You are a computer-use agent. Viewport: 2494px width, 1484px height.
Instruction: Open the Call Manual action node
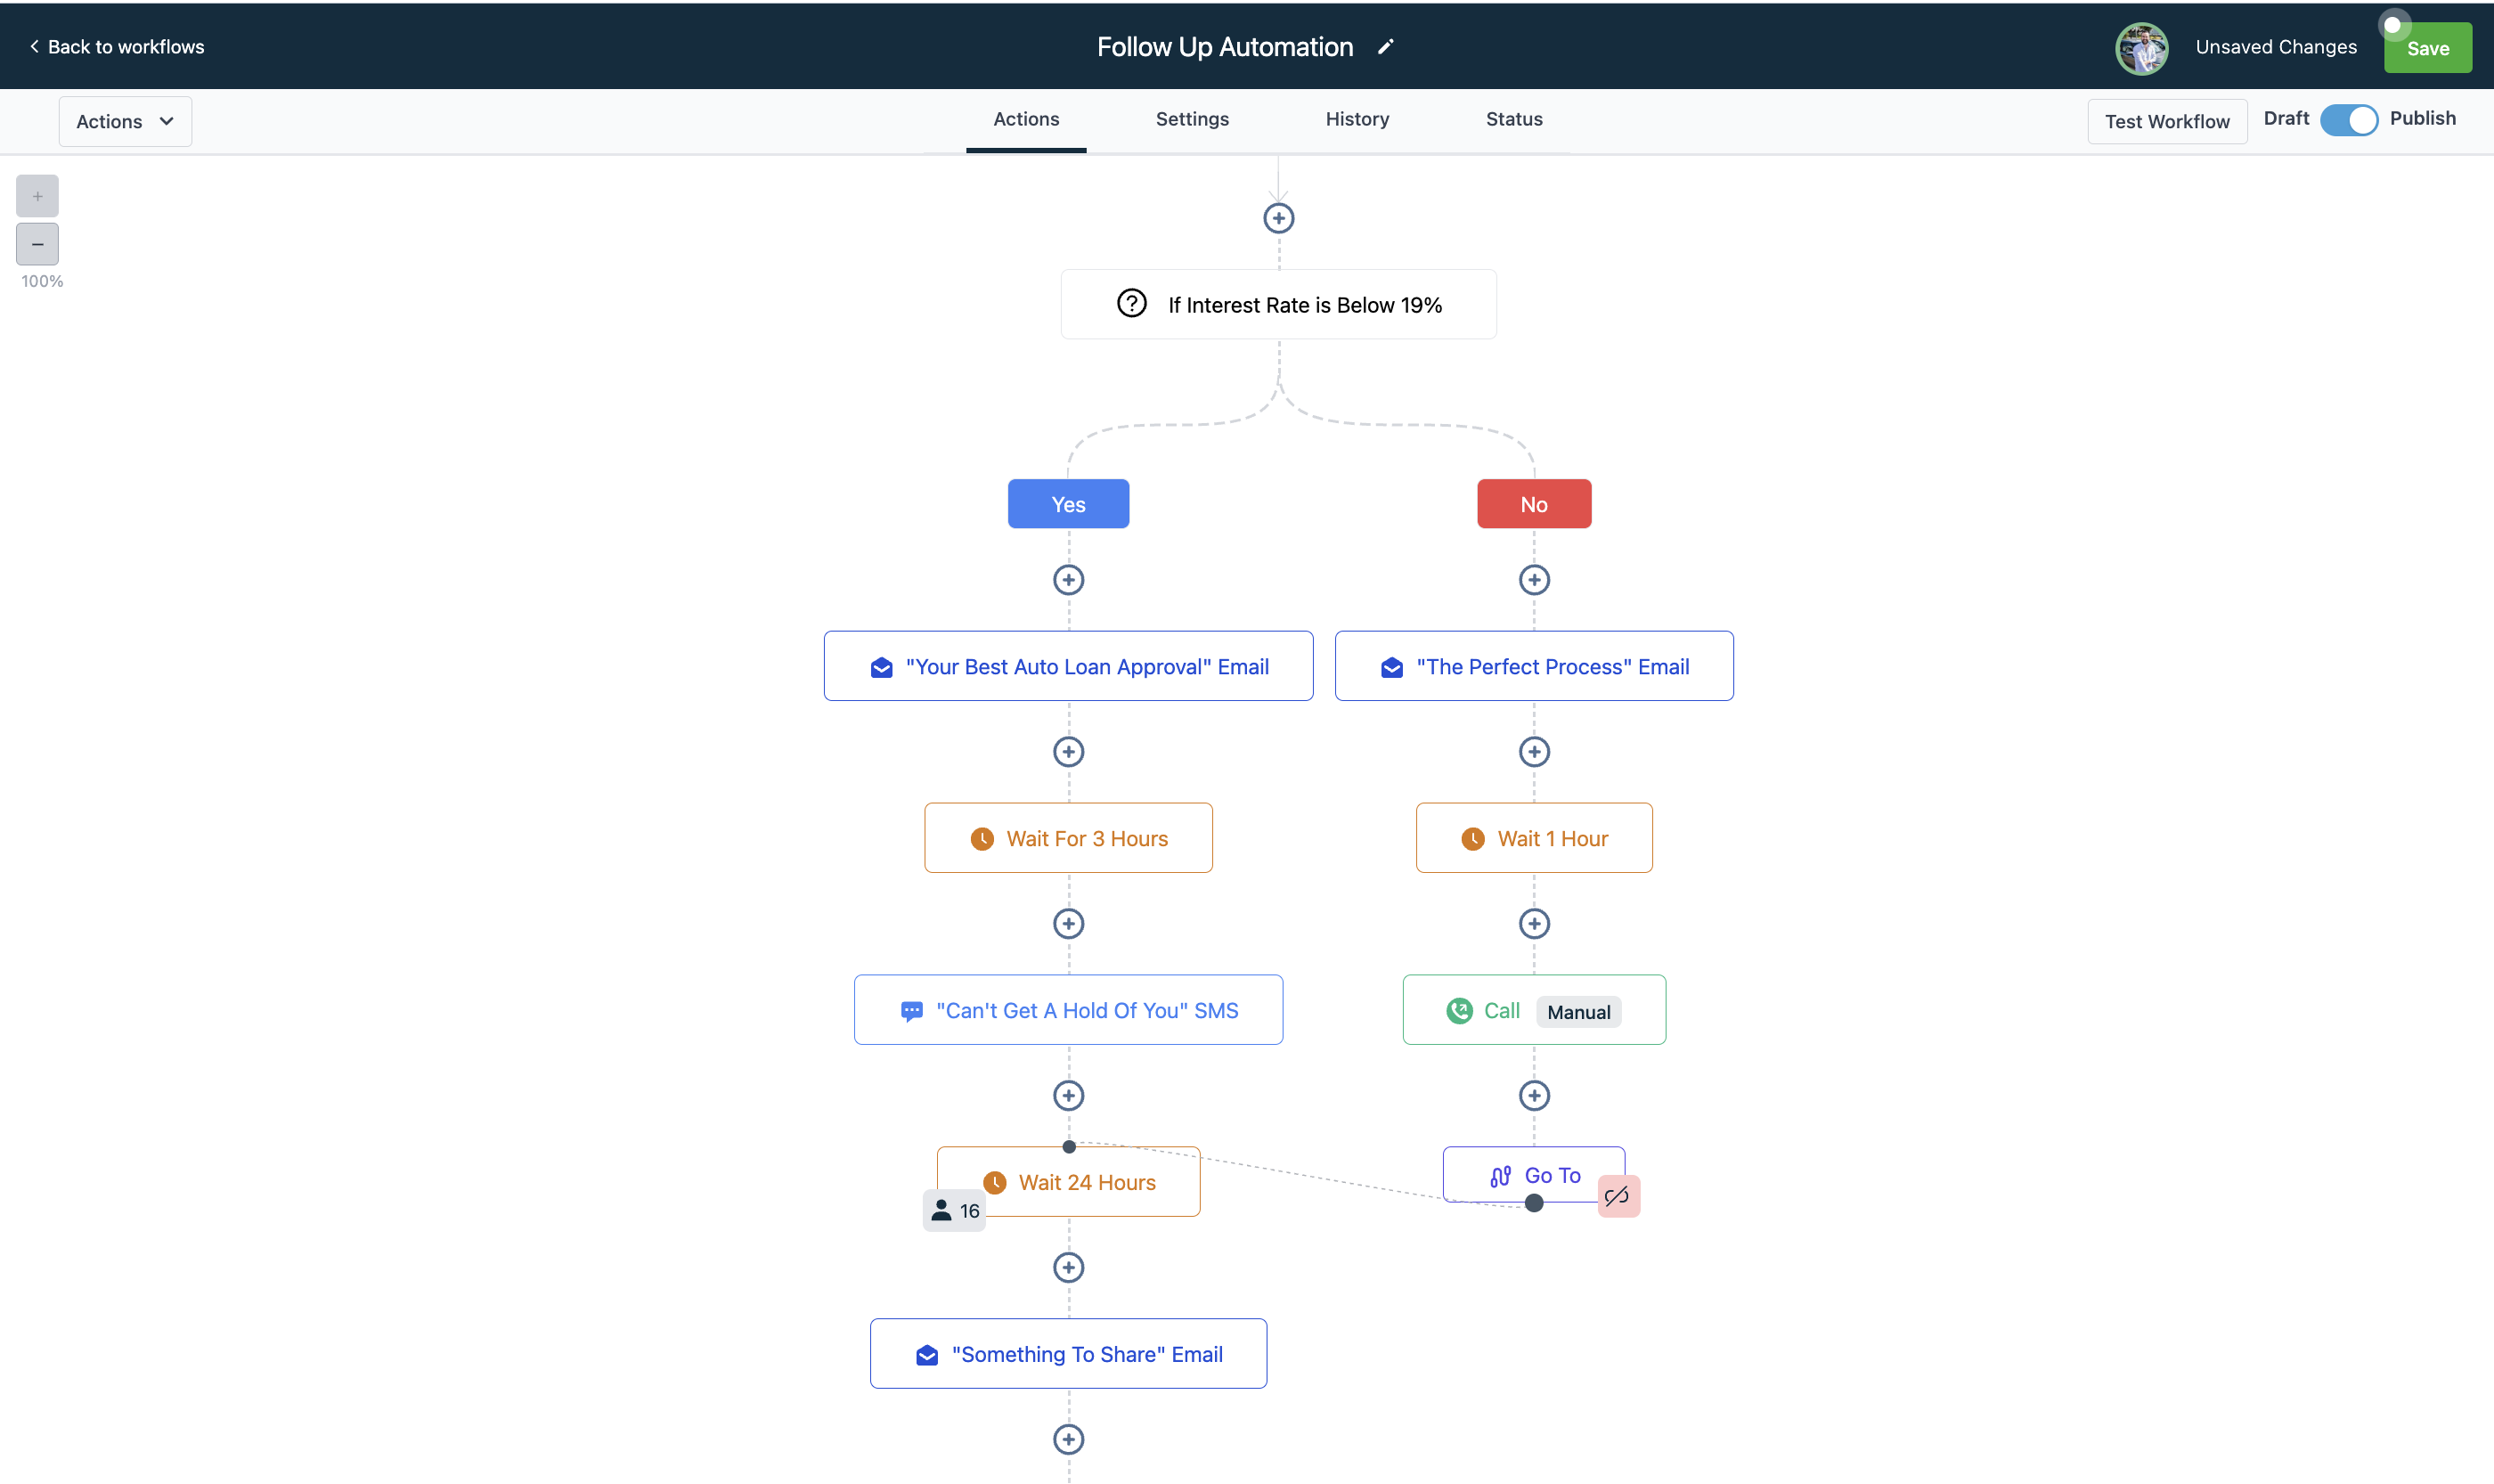(x=1533, y=1010)
